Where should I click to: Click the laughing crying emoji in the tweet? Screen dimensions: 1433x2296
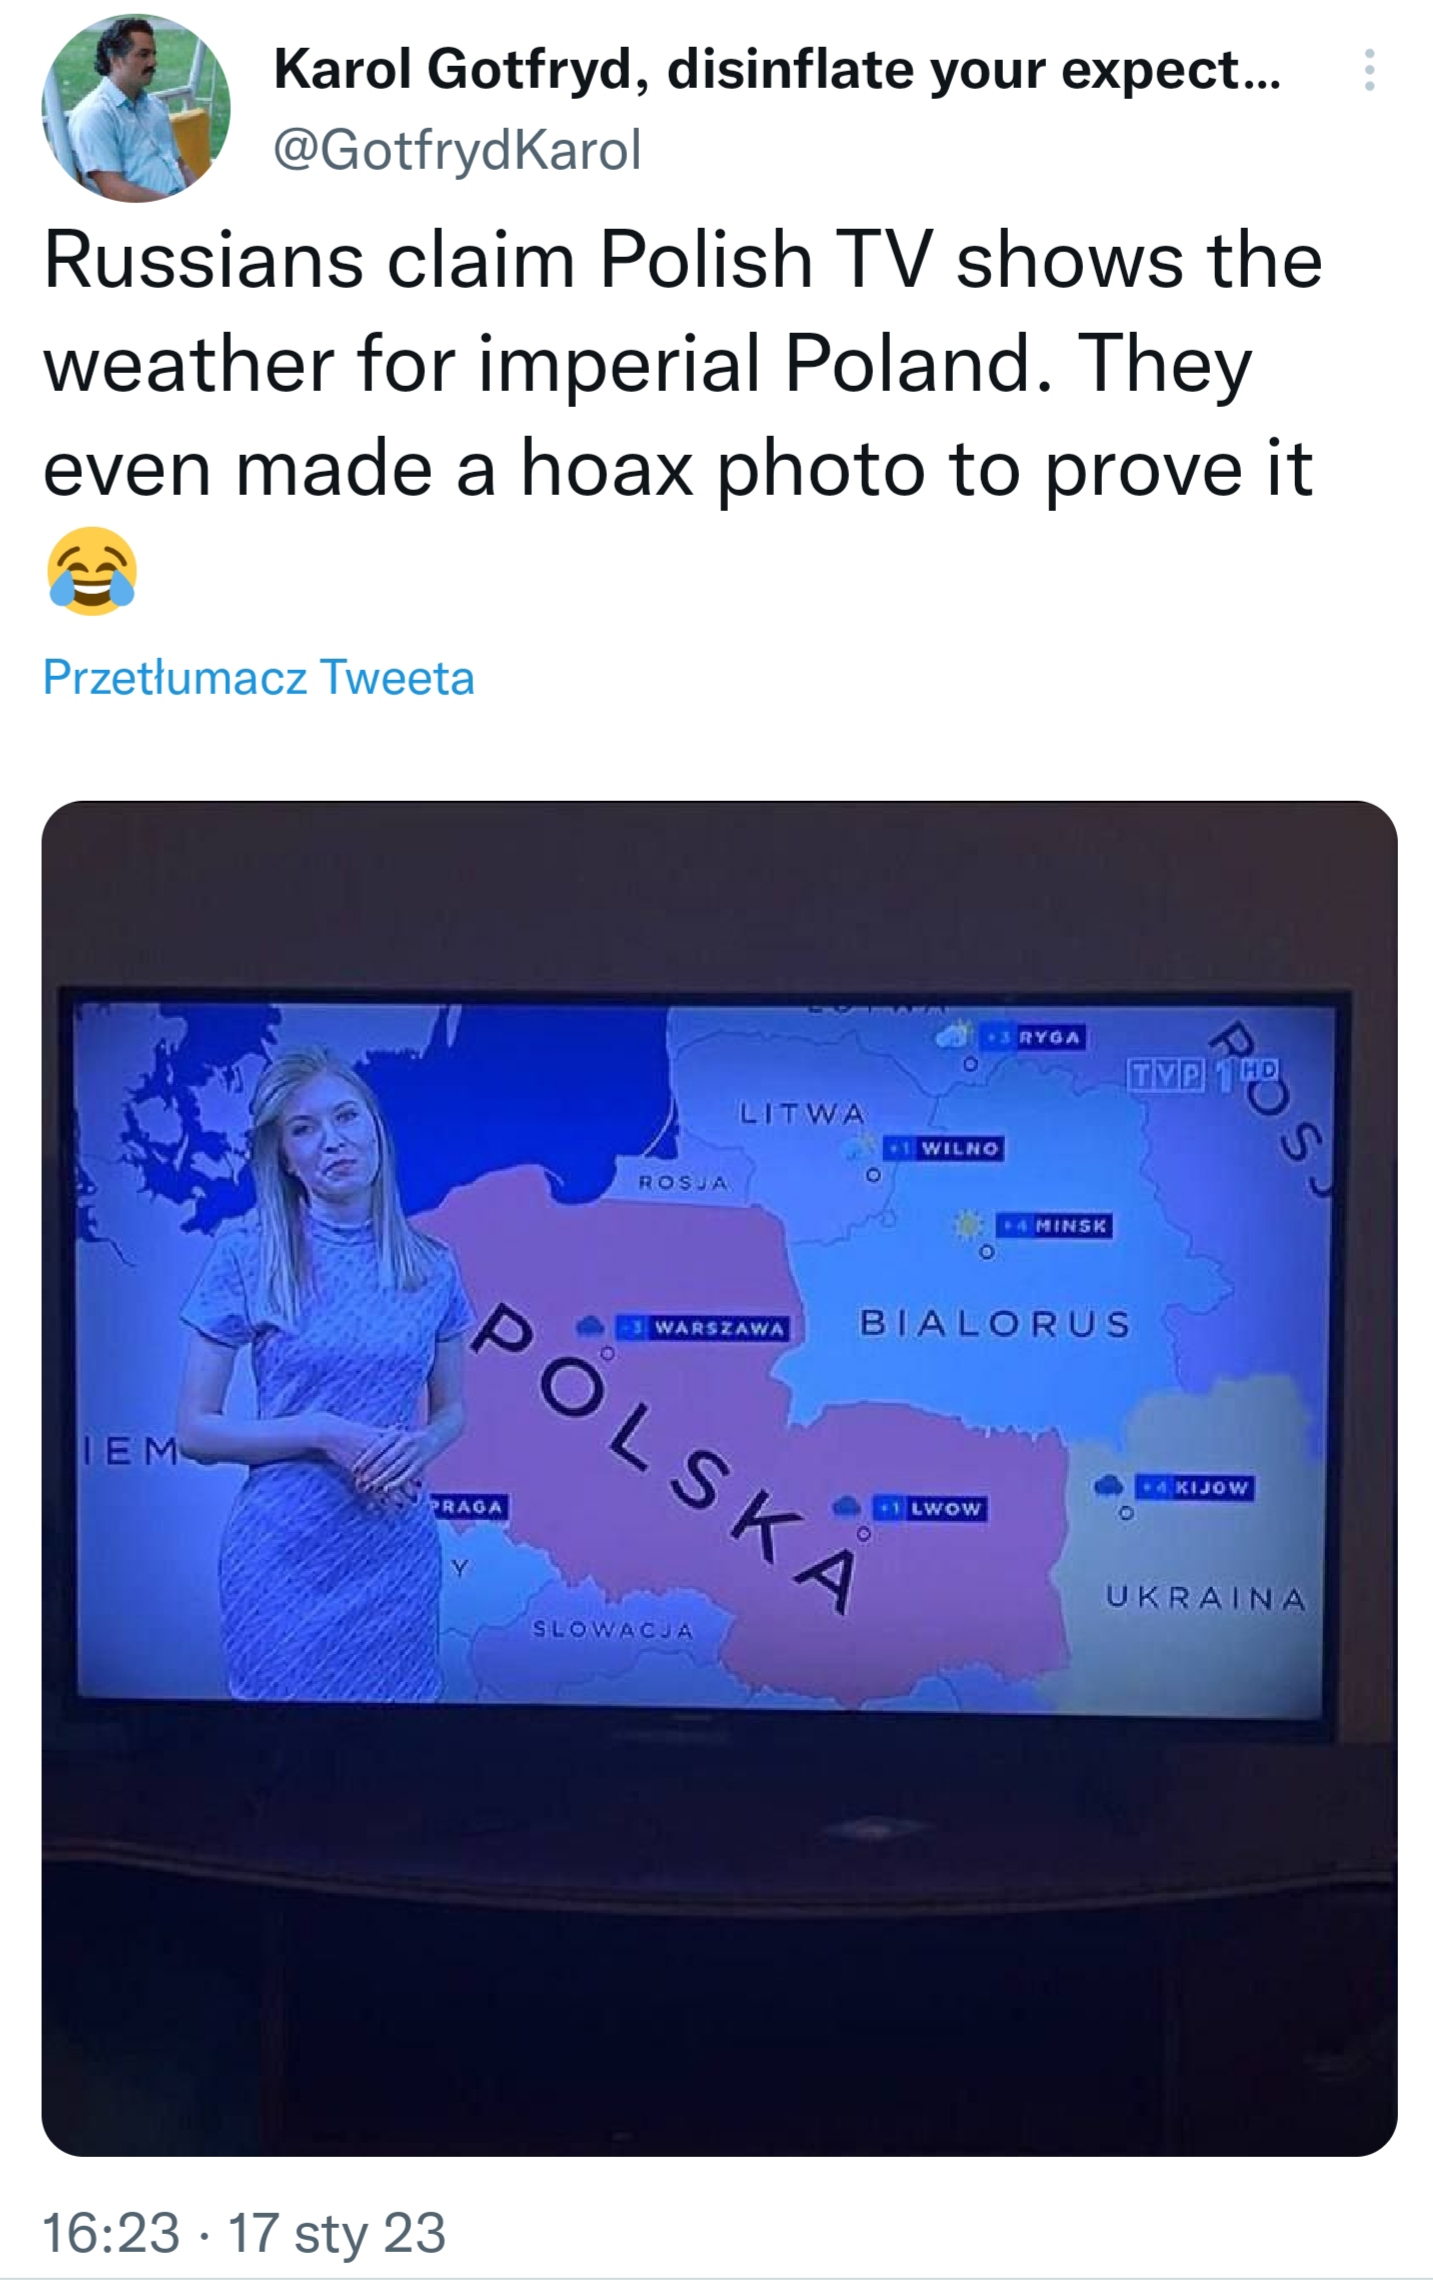(91, 571)
